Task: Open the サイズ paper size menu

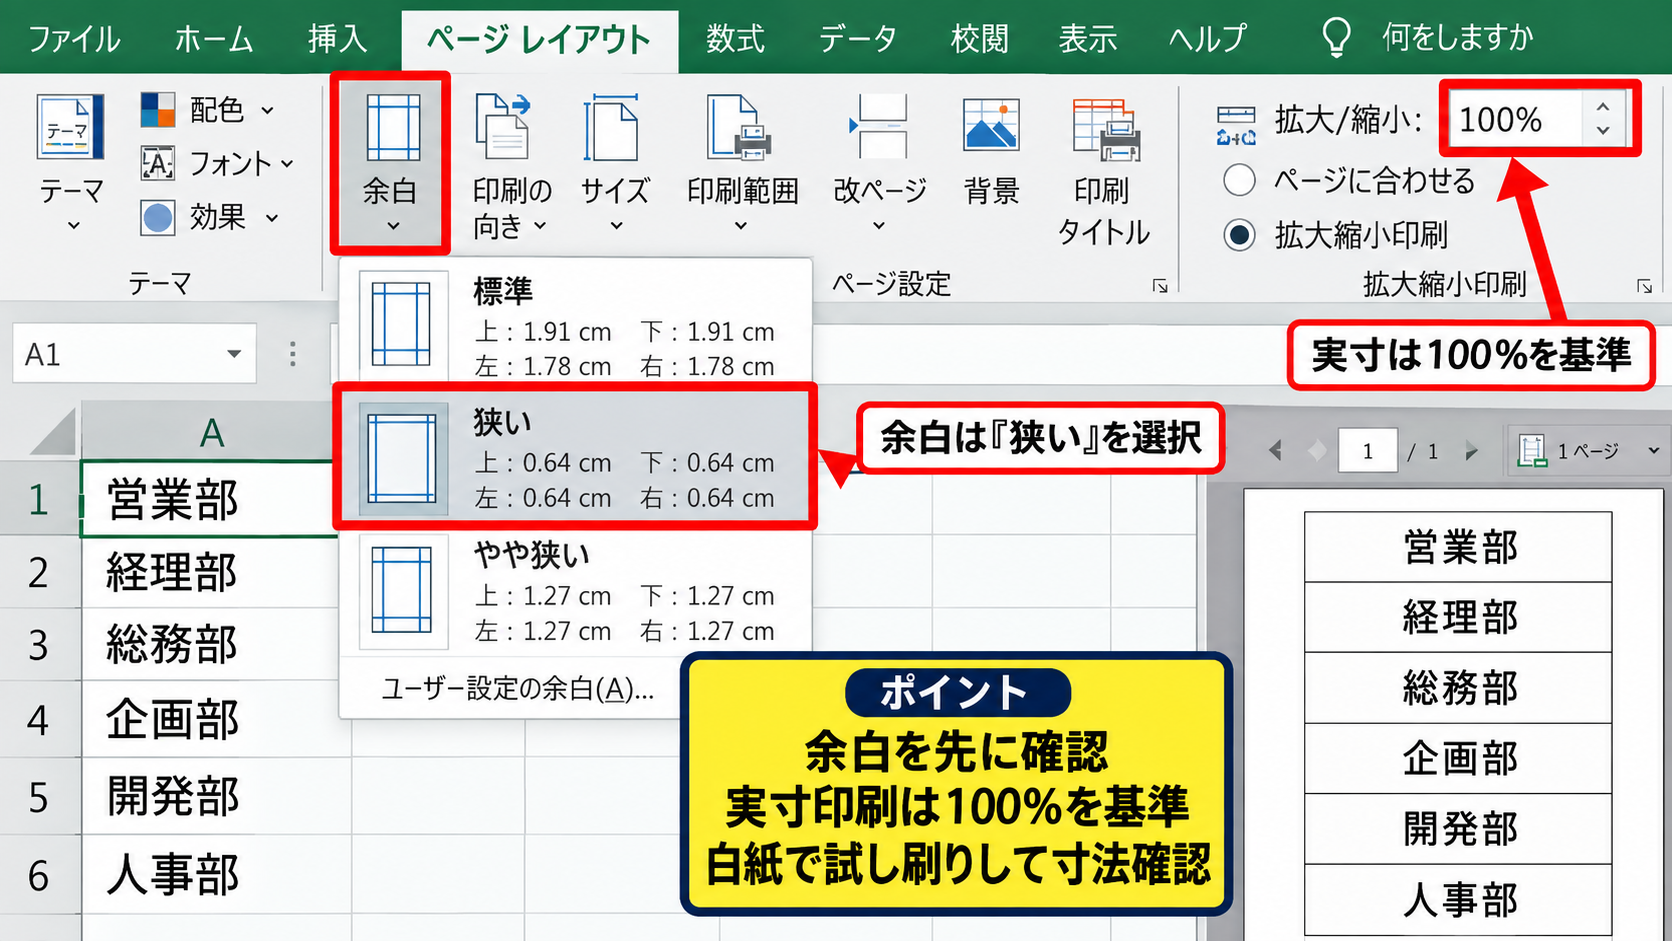Action: (615, 163)
